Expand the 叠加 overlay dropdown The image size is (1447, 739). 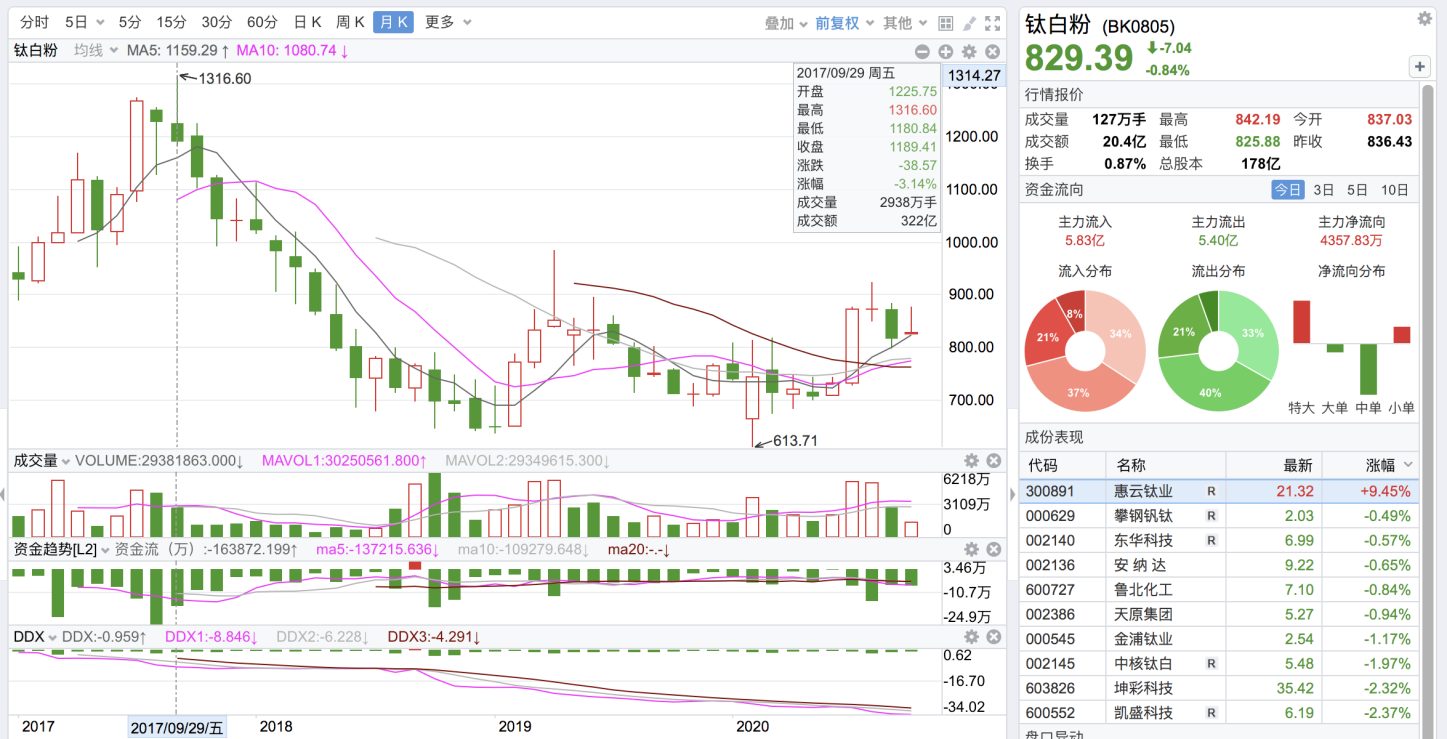tap(786, 23)
